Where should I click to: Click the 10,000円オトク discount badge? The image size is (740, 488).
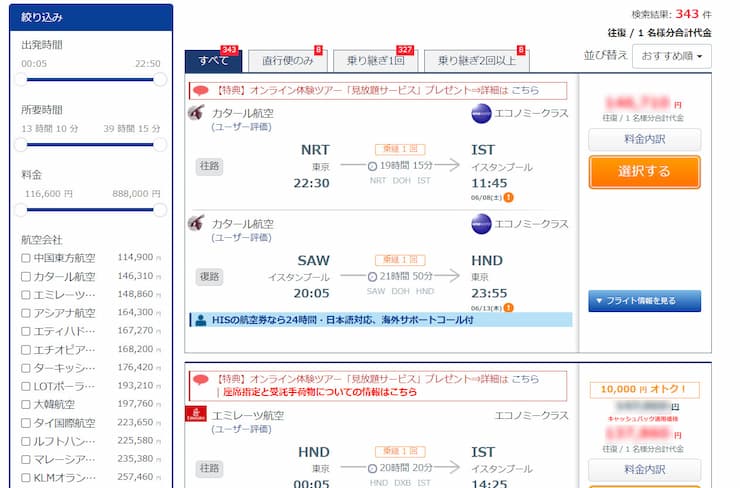644,389
